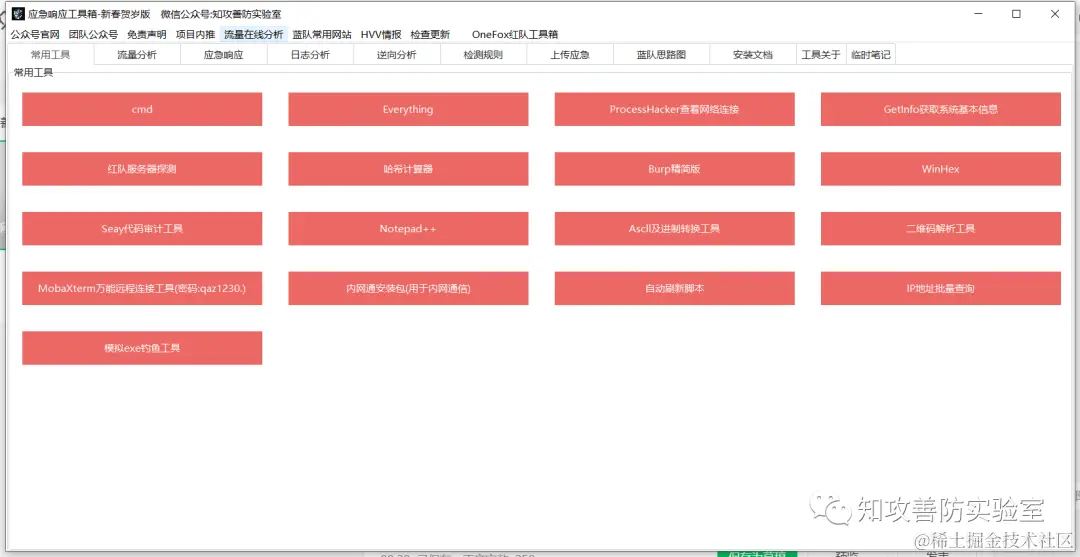Screen dimensions: 1080x557
Task: Open the 项目内推 menu
Action: (196, 34)
